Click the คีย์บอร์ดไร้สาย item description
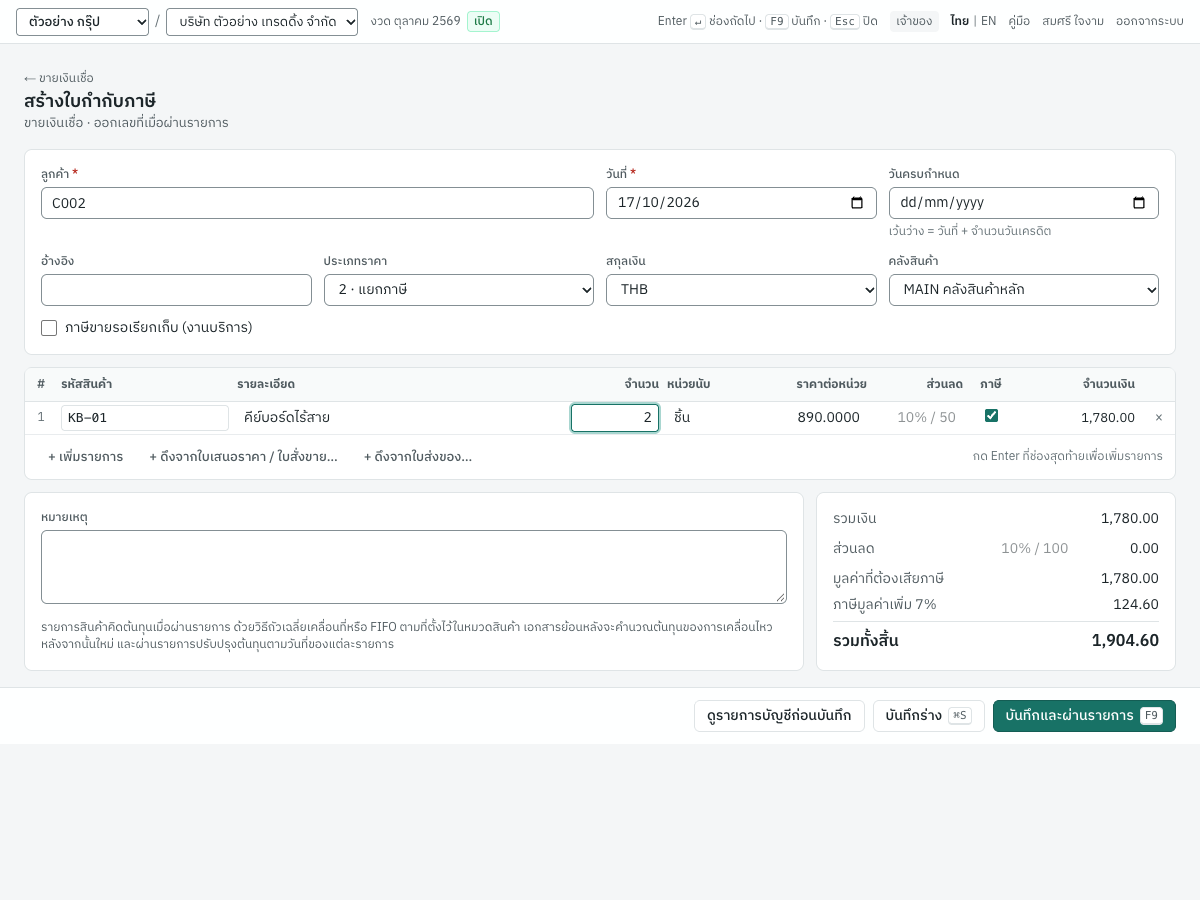 click(287, 418)
